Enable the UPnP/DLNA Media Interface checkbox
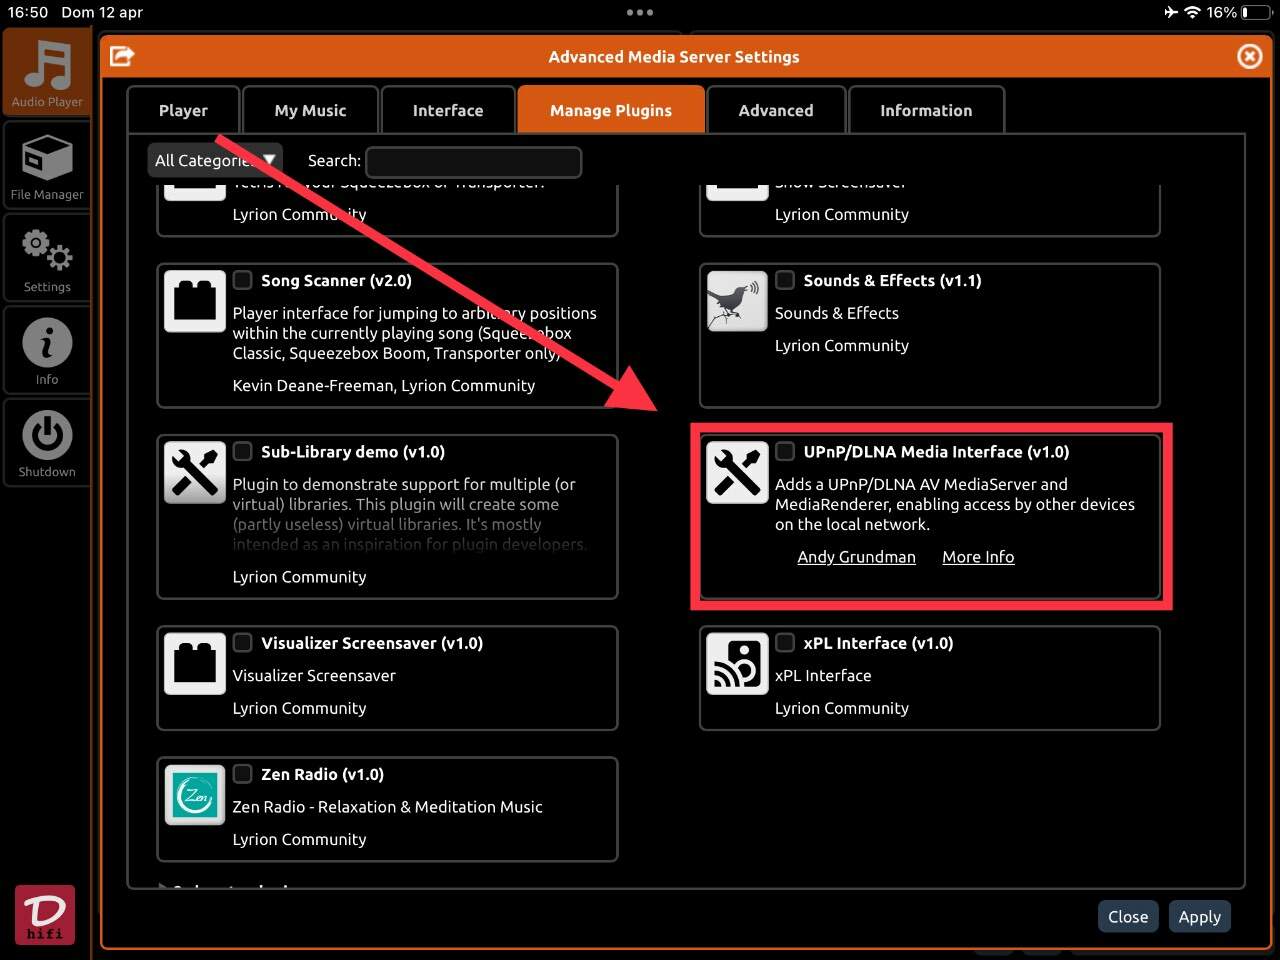The height and width of the screenshot is (960, 1280). pos(785,451)
